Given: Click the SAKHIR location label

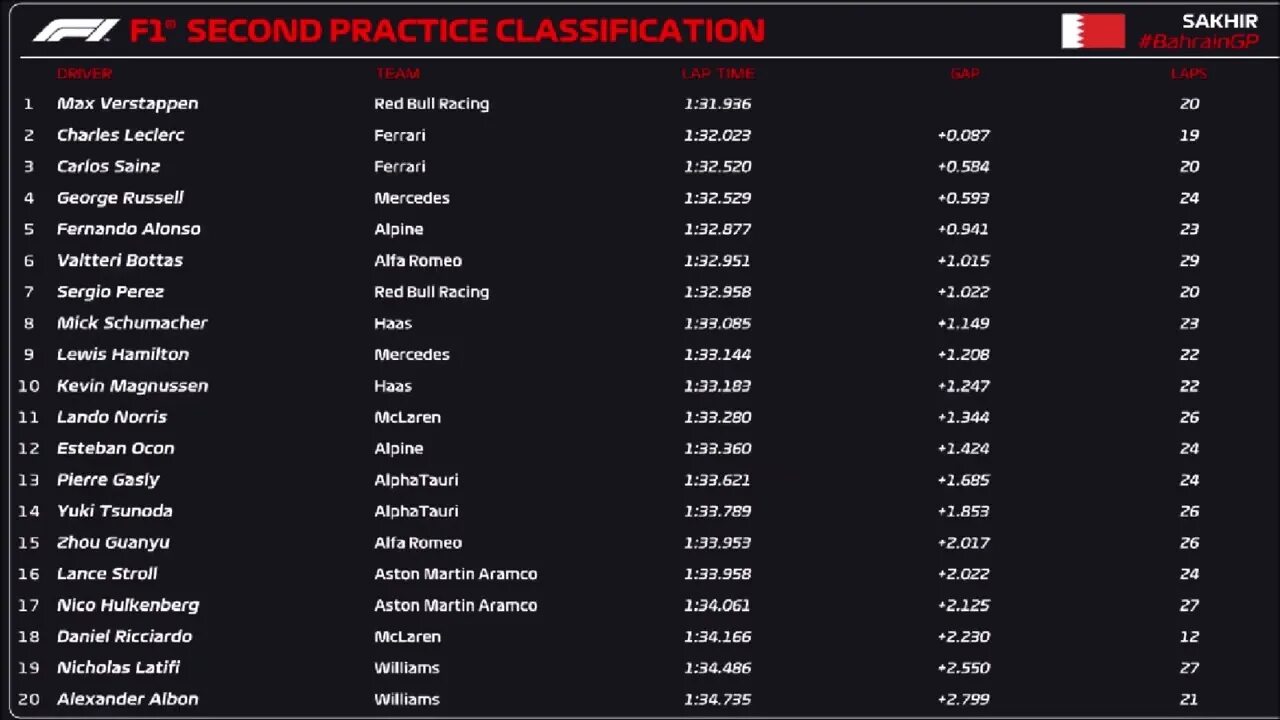Looking at the screenshot, I should click(x=1219, y=21).
